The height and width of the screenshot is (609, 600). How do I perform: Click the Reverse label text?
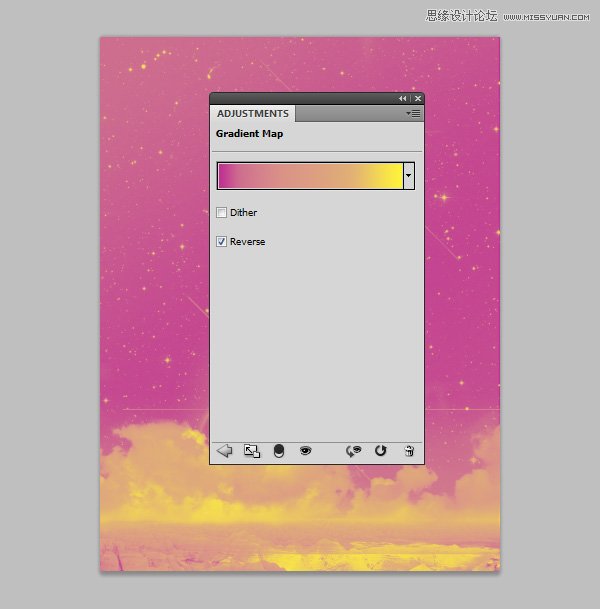247,242
